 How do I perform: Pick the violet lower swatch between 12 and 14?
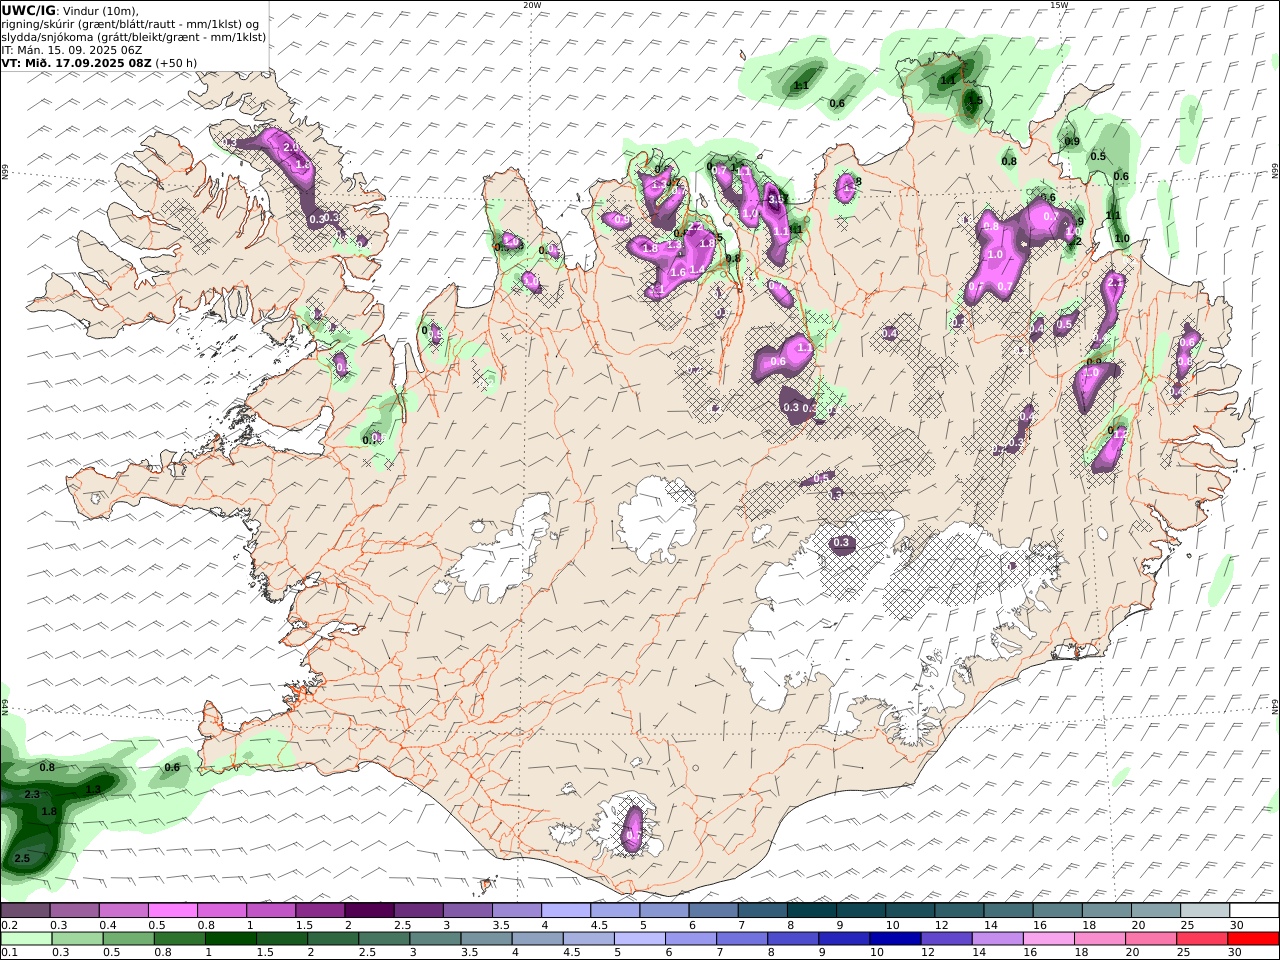[946, 938]
